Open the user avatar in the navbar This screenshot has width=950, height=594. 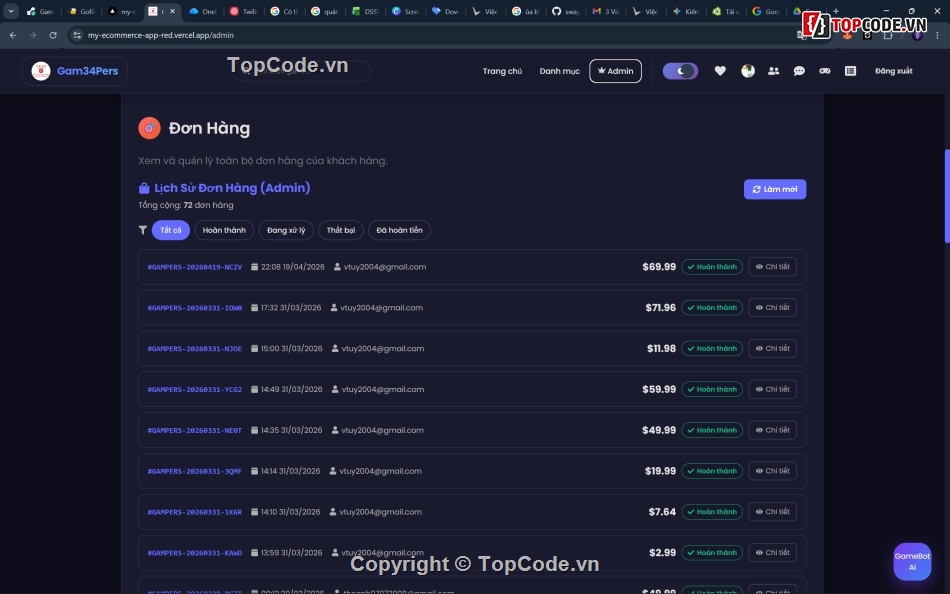(x=748, y=71)
